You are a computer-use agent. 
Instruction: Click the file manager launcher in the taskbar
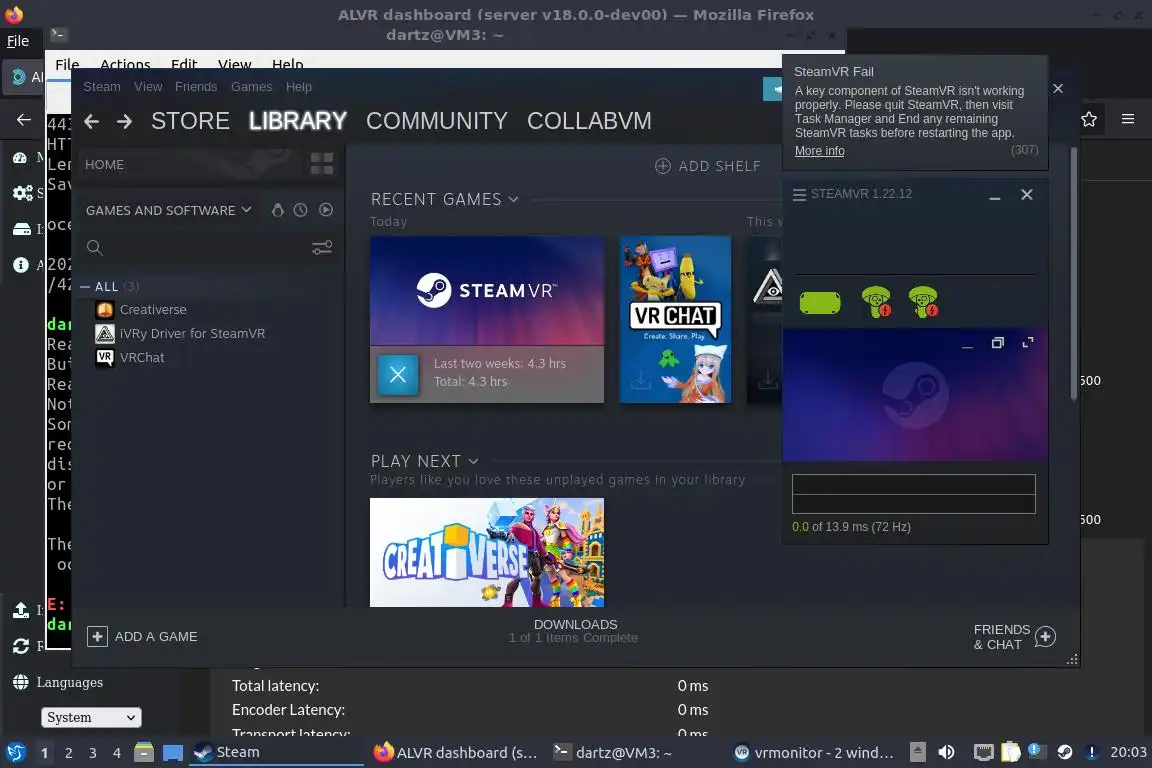point(144,752)
